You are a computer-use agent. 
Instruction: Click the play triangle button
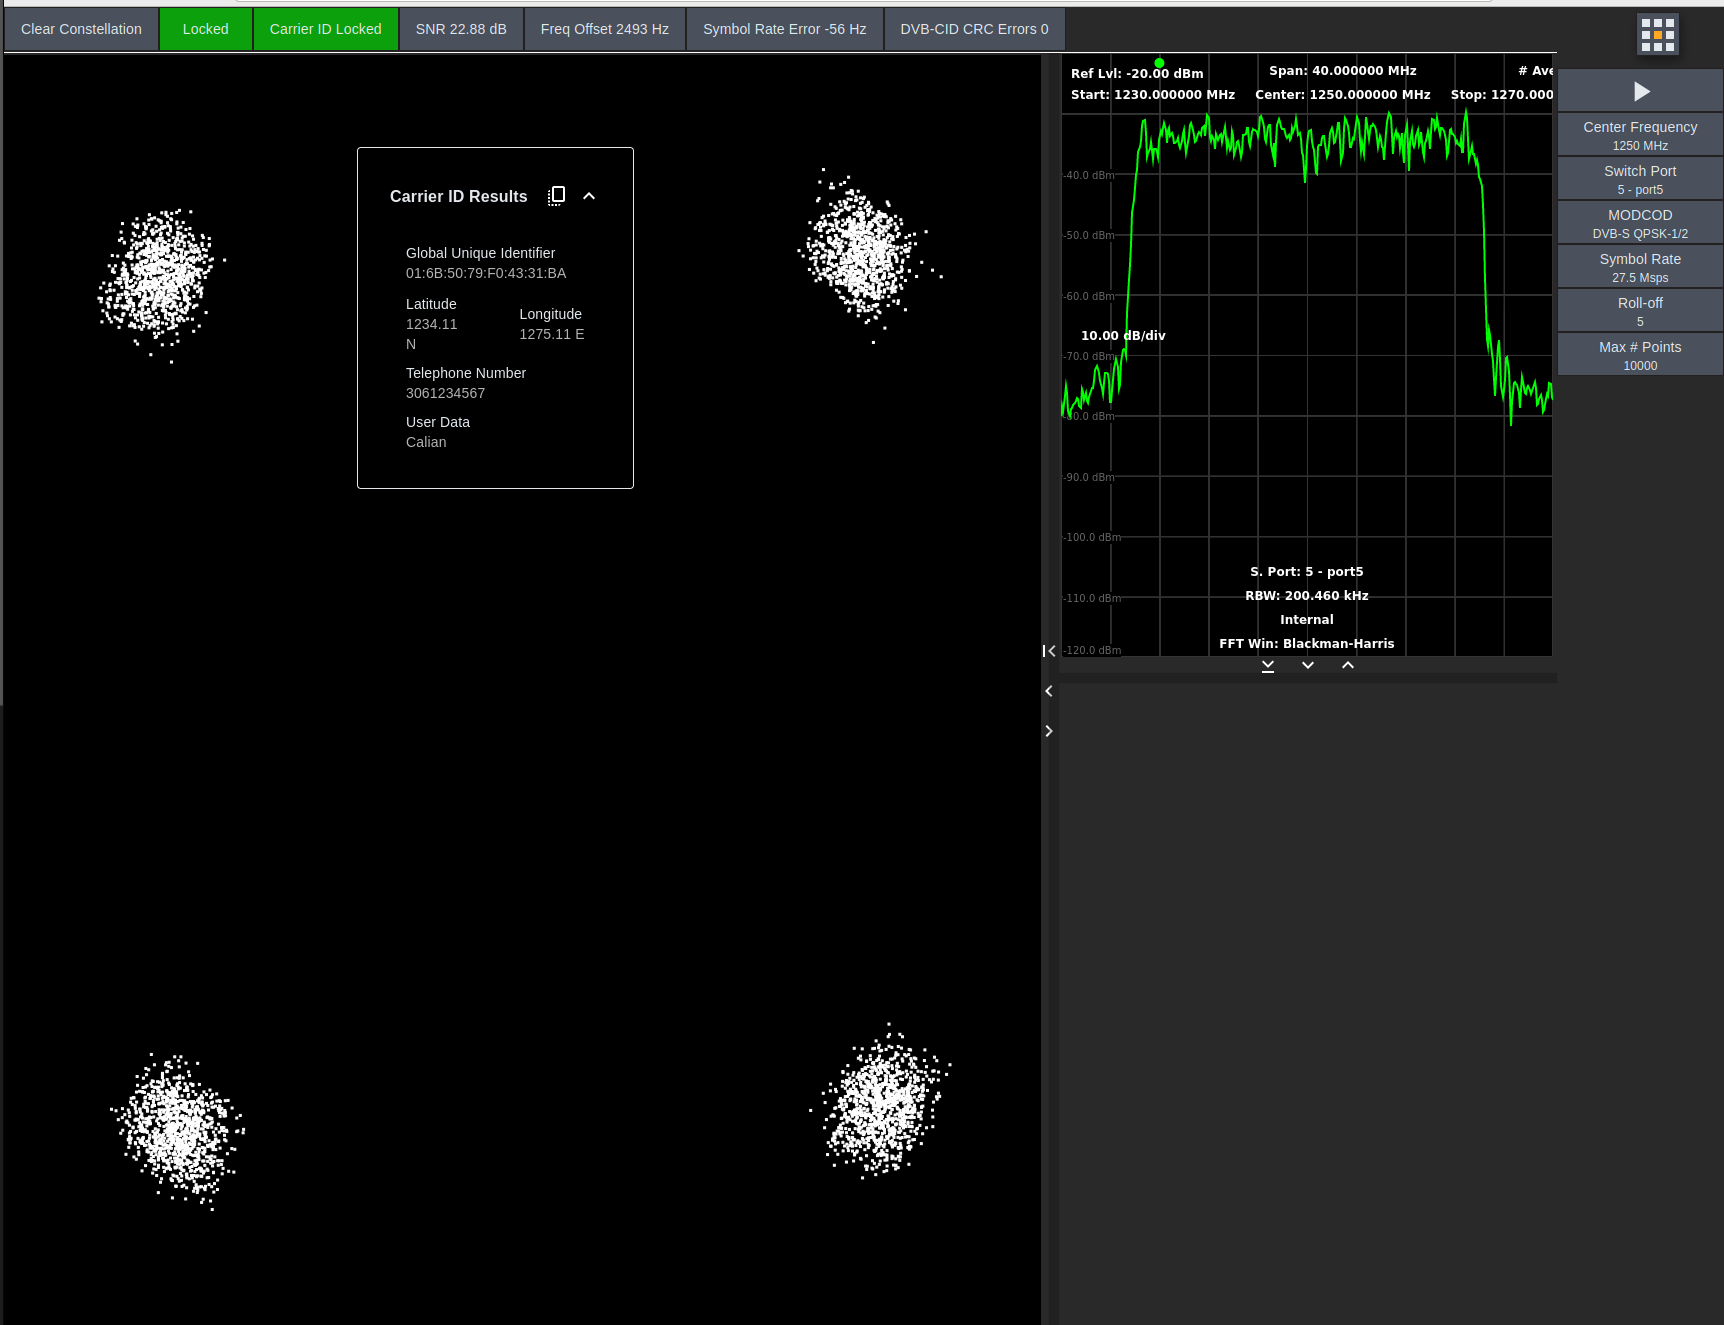coord(1640,92)
